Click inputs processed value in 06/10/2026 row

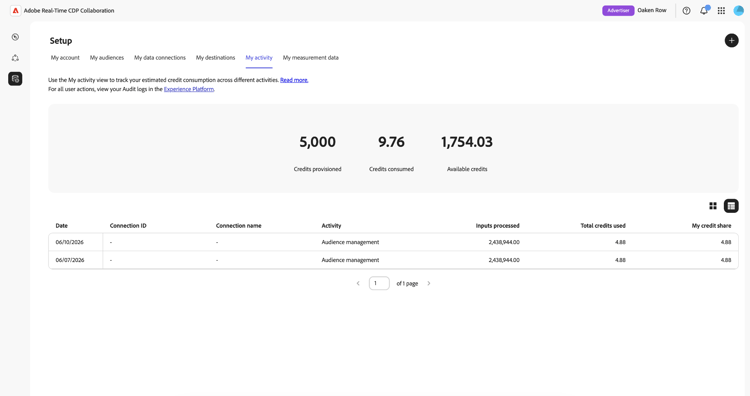pyautogui.click(x=504, y=242)
